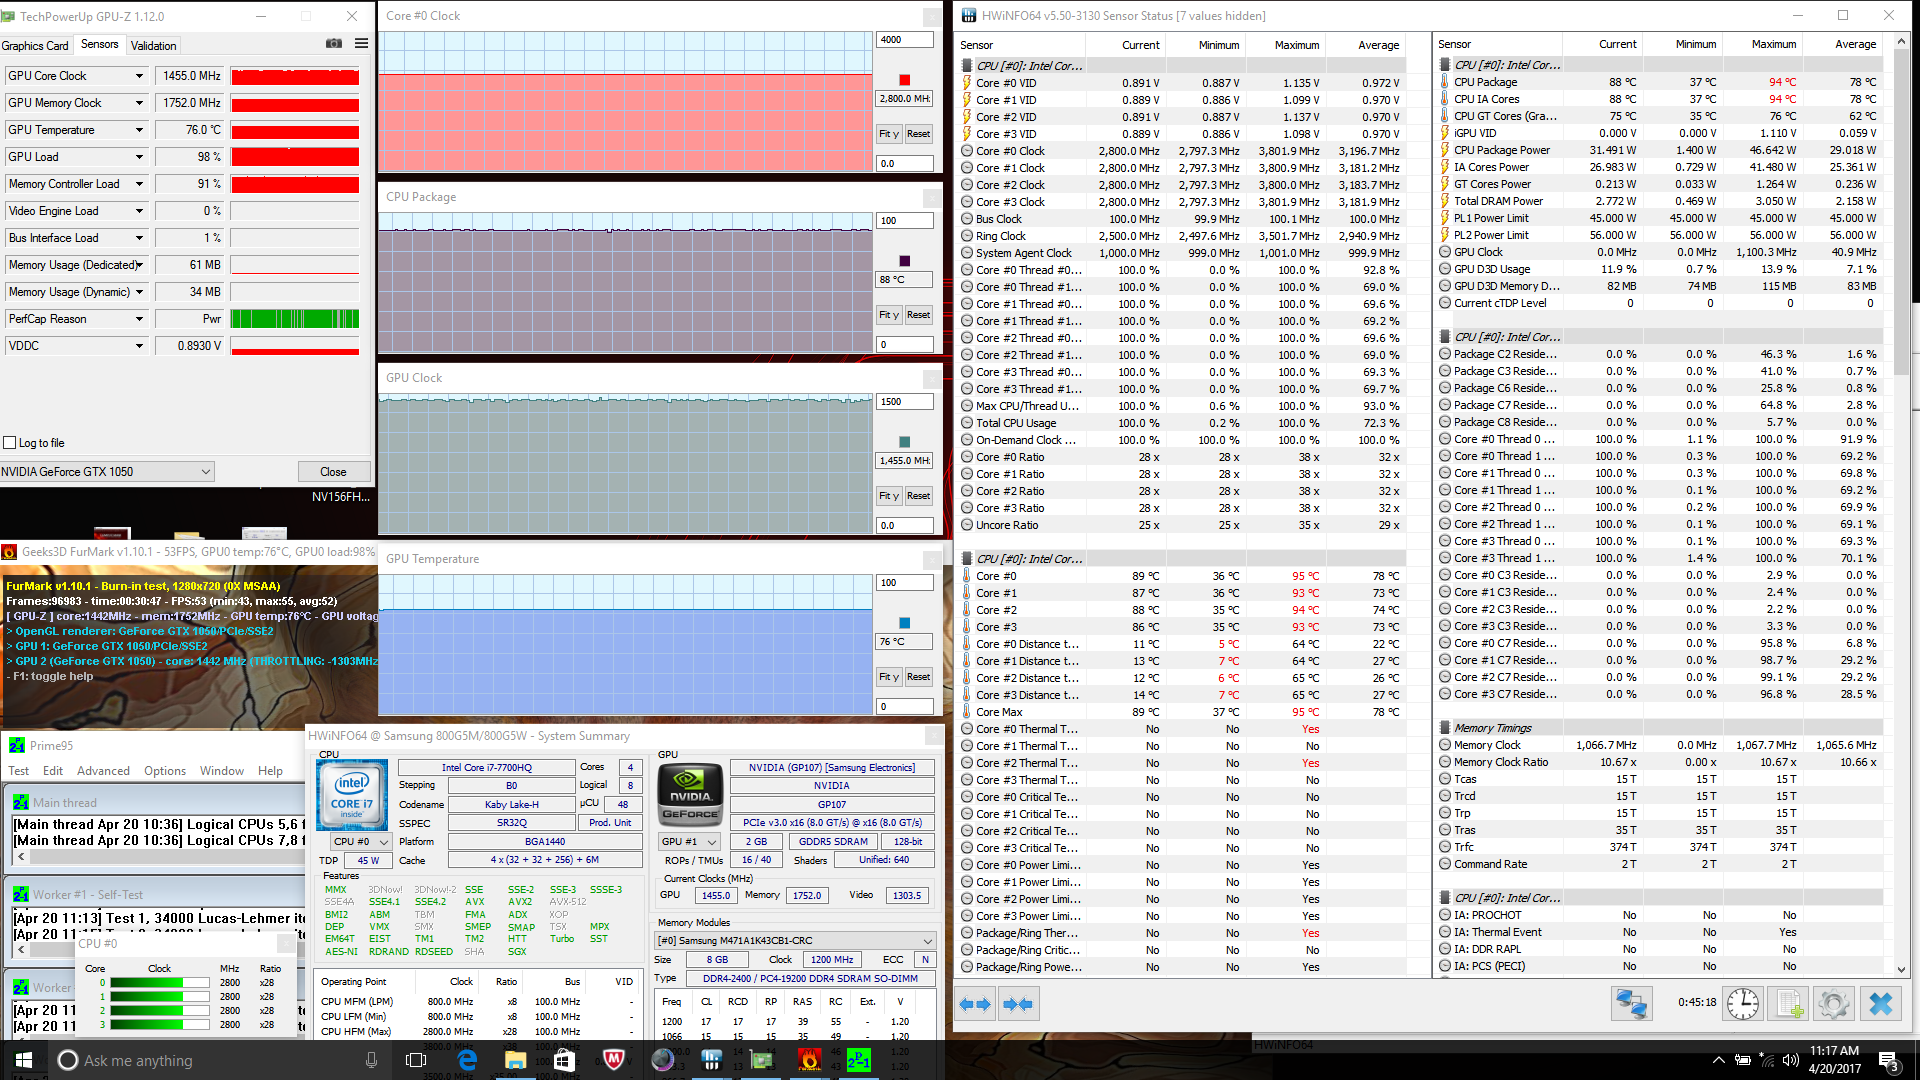This screenshot has width=1920, height=1080.
Task: Open Prime95 Options menu
Action: [165, 771]
